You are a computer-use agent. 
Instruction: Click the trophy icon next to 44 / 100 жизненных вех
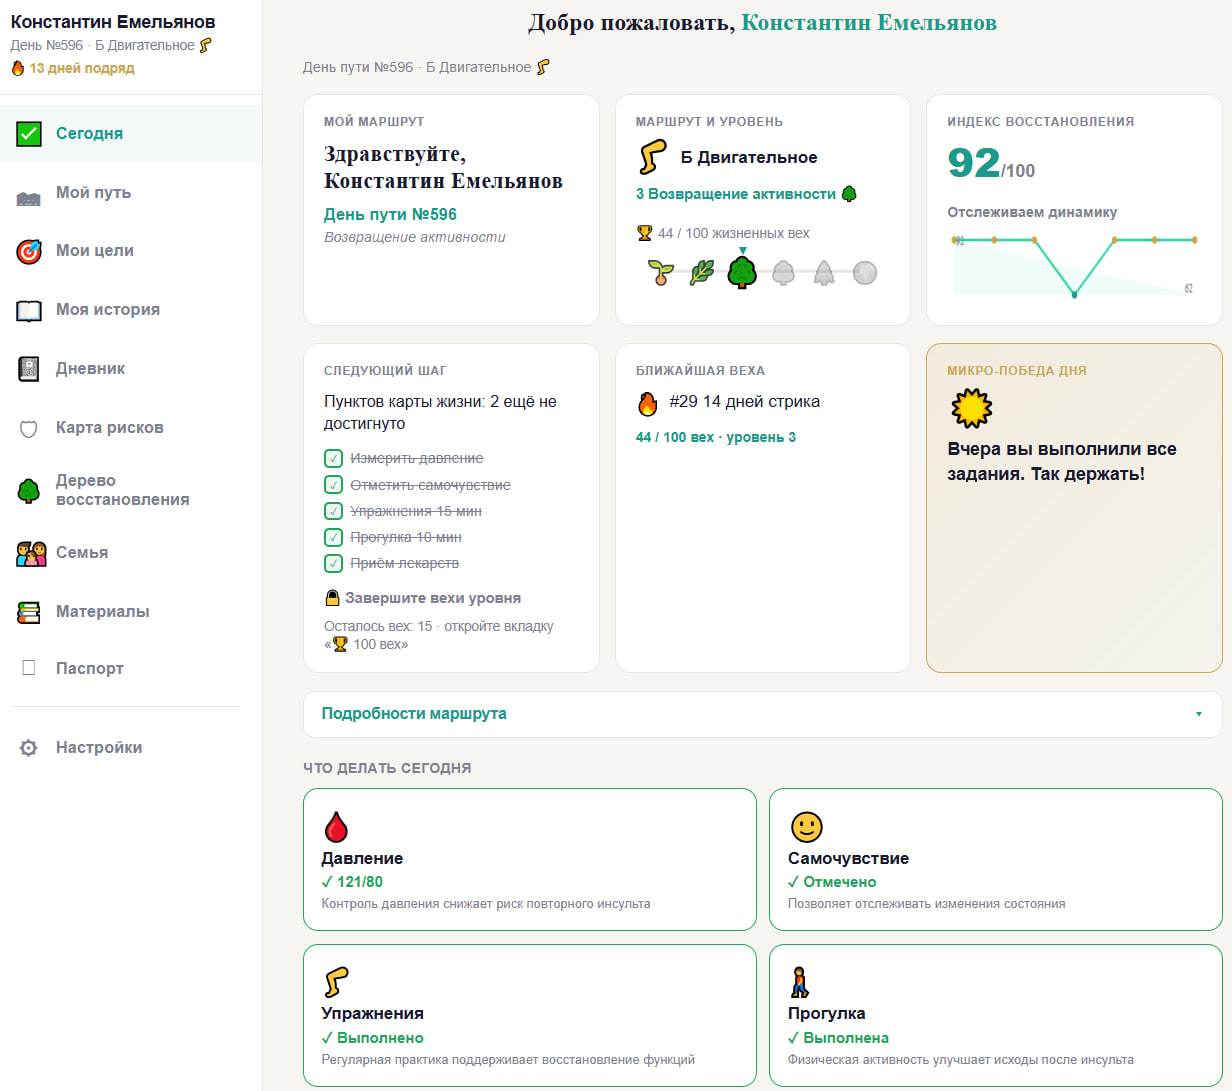point(644,233)
